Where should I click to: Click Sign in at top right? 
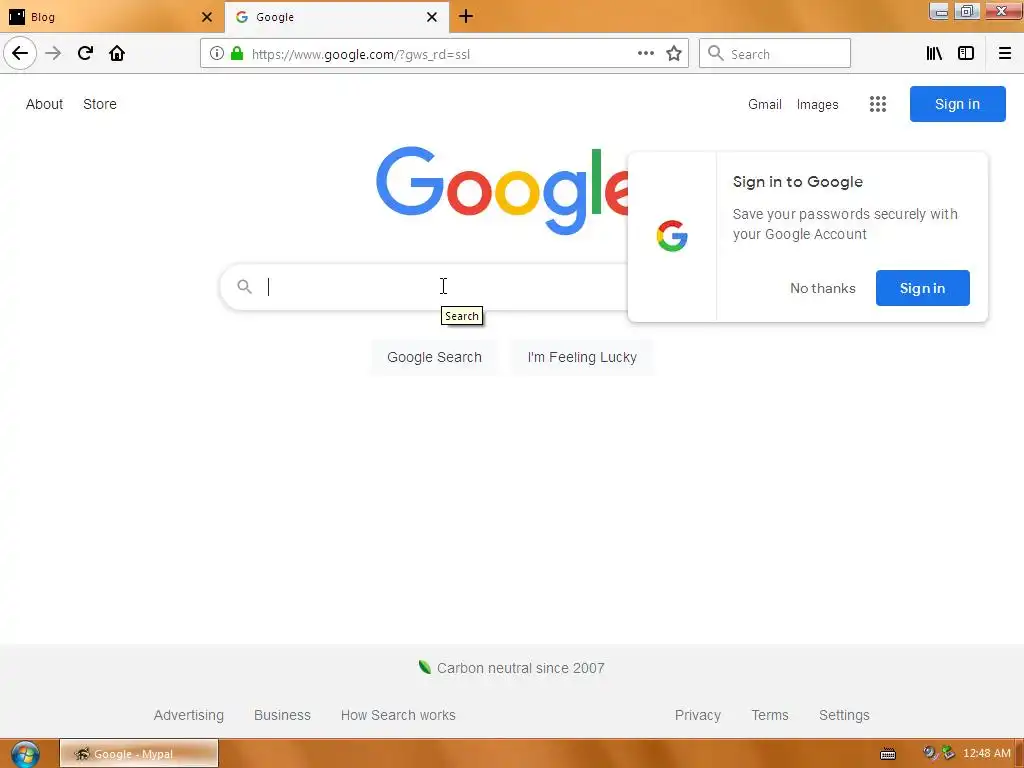point(957,104)
